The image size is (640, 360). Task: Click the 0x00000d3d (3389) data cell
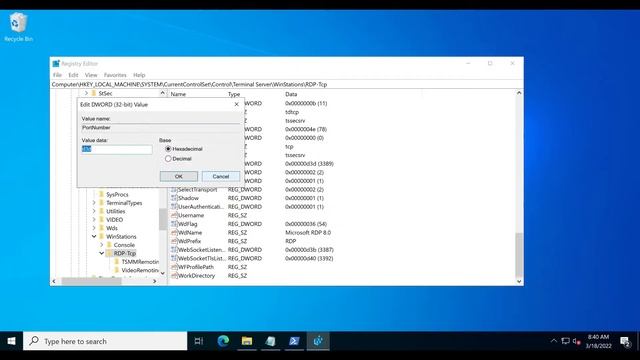[309, 164]
